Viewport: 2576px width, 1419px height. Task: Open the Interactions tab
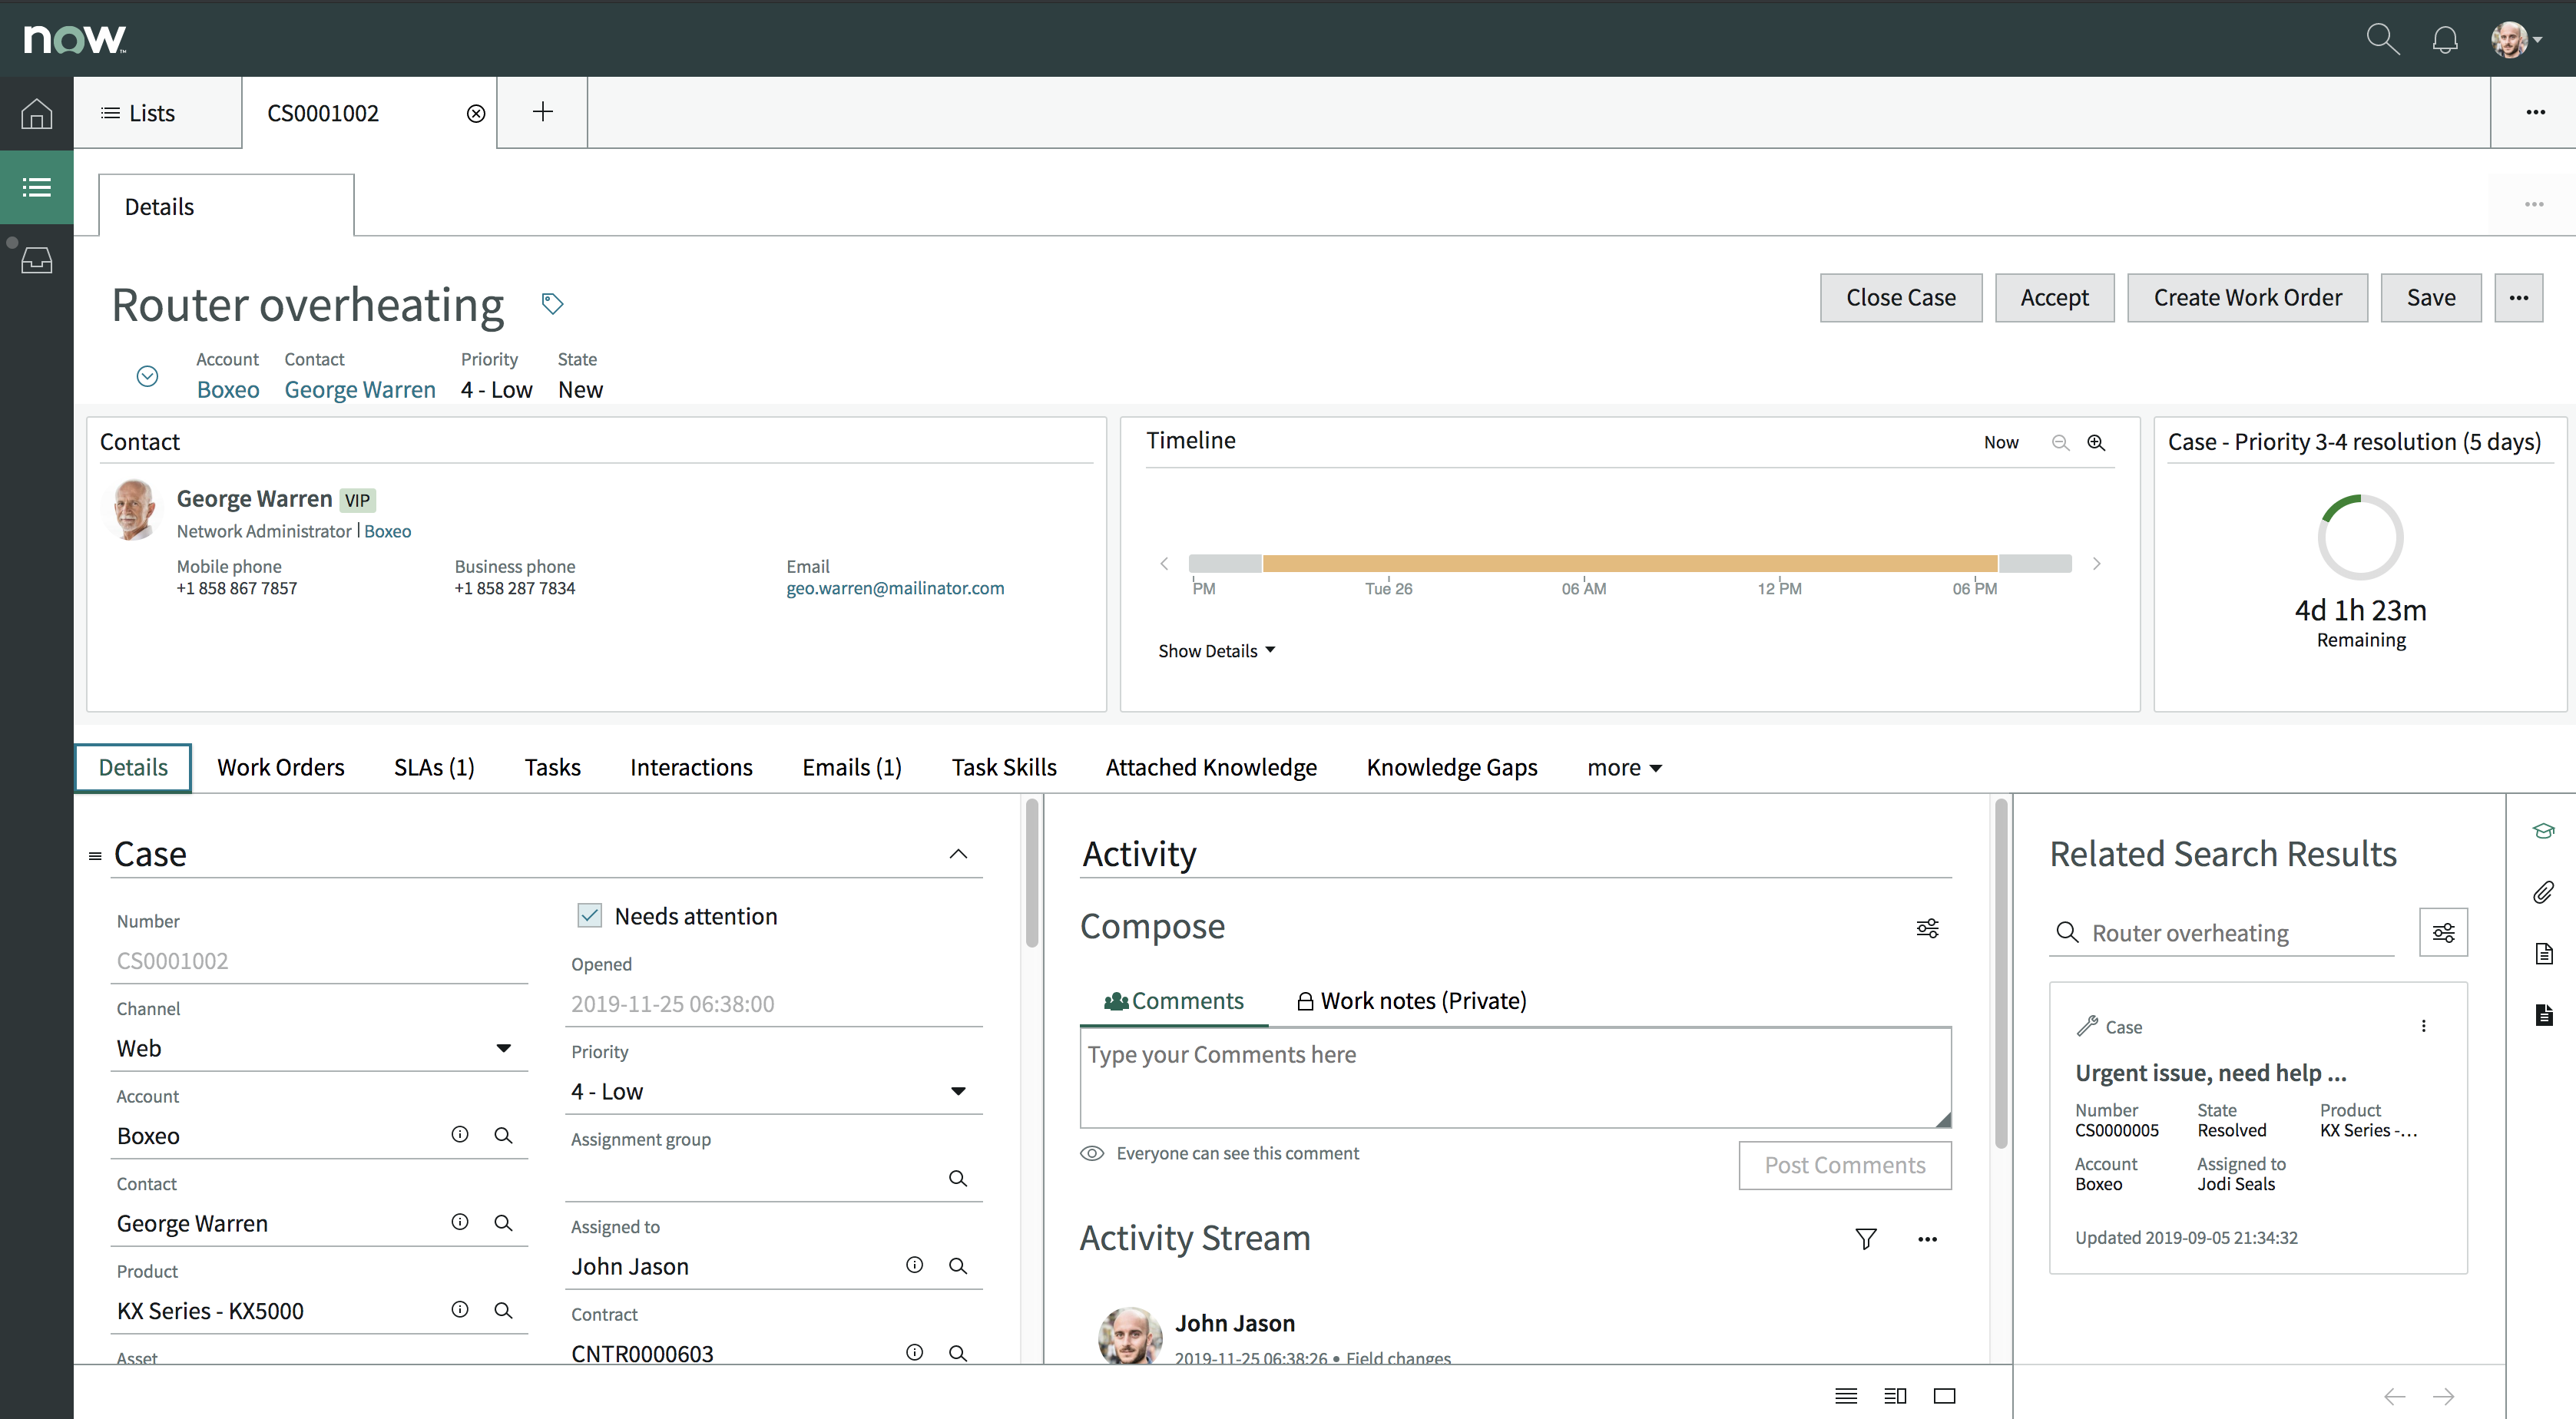tap(691, 767)
